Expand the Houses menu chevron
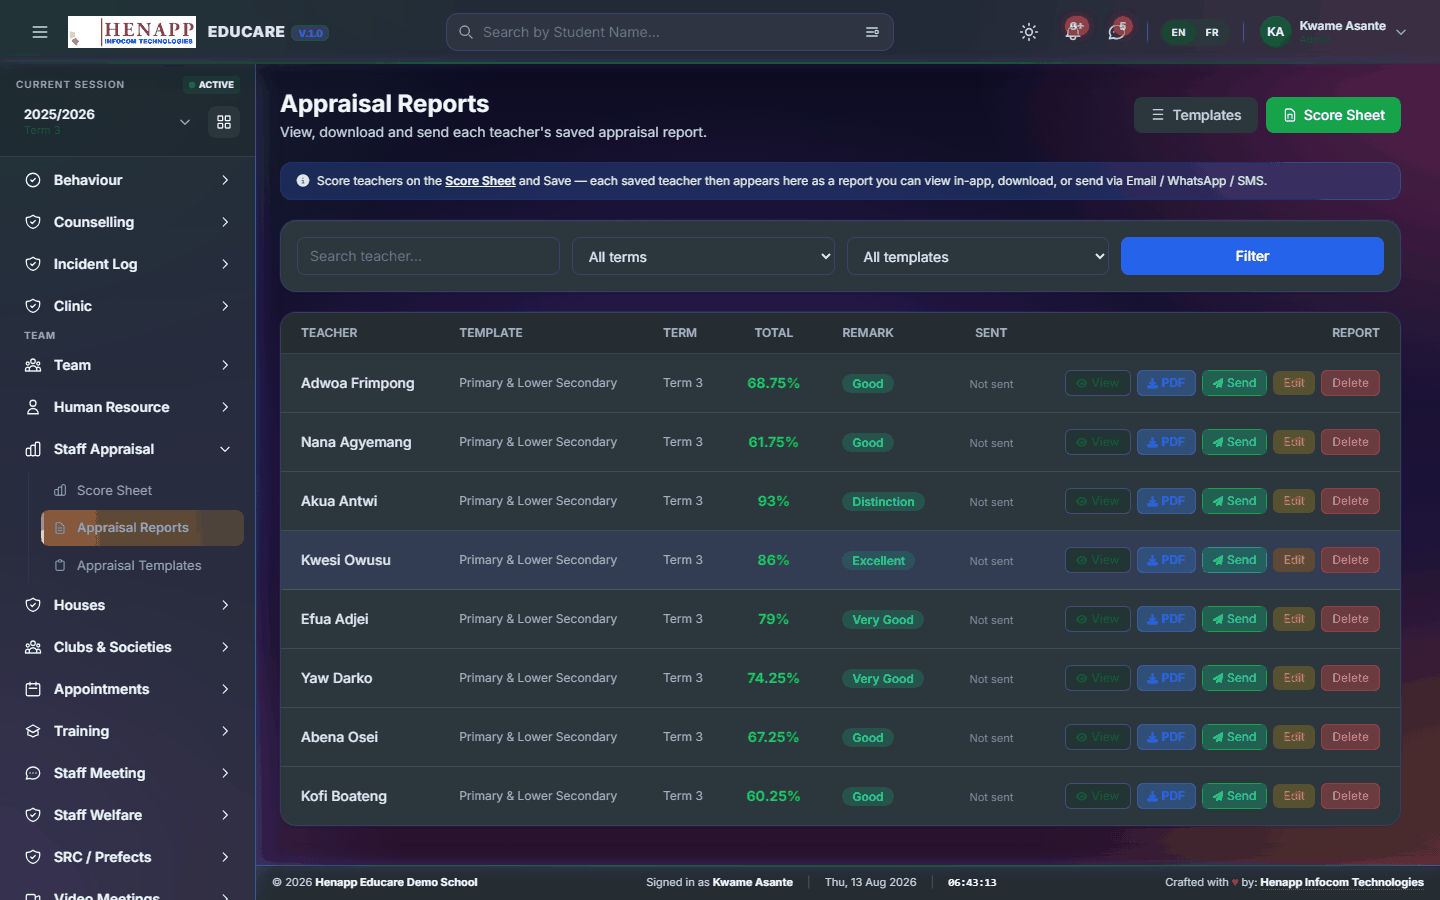 point(225,605)
